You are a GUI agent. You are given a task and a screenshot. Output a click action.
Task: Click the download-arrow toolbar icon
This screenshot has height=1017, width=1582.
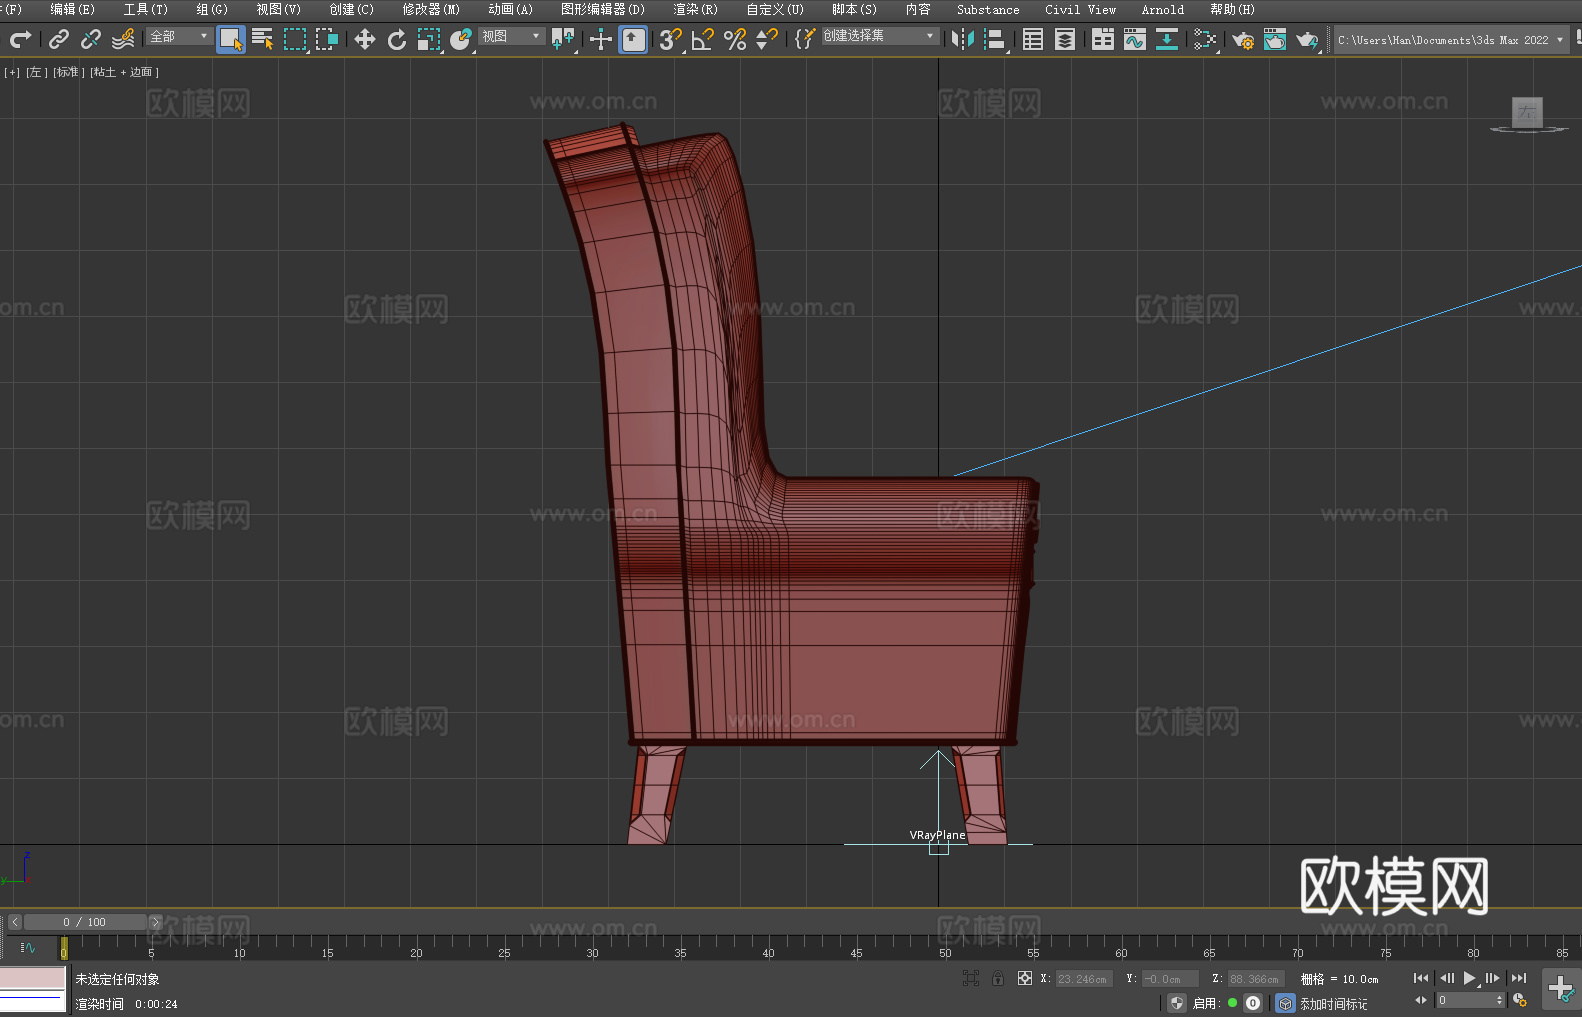click(1167, 39)
